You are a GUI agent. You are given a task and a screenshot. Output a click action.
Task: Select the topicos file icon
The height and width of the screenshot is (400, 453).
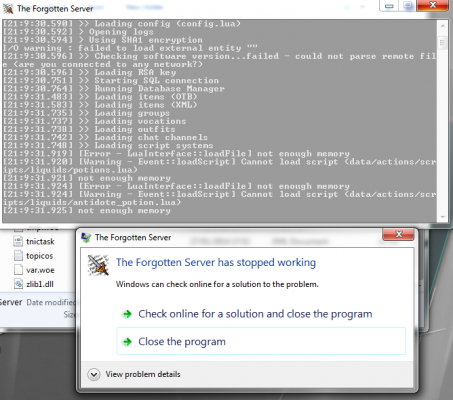[18, 256]
